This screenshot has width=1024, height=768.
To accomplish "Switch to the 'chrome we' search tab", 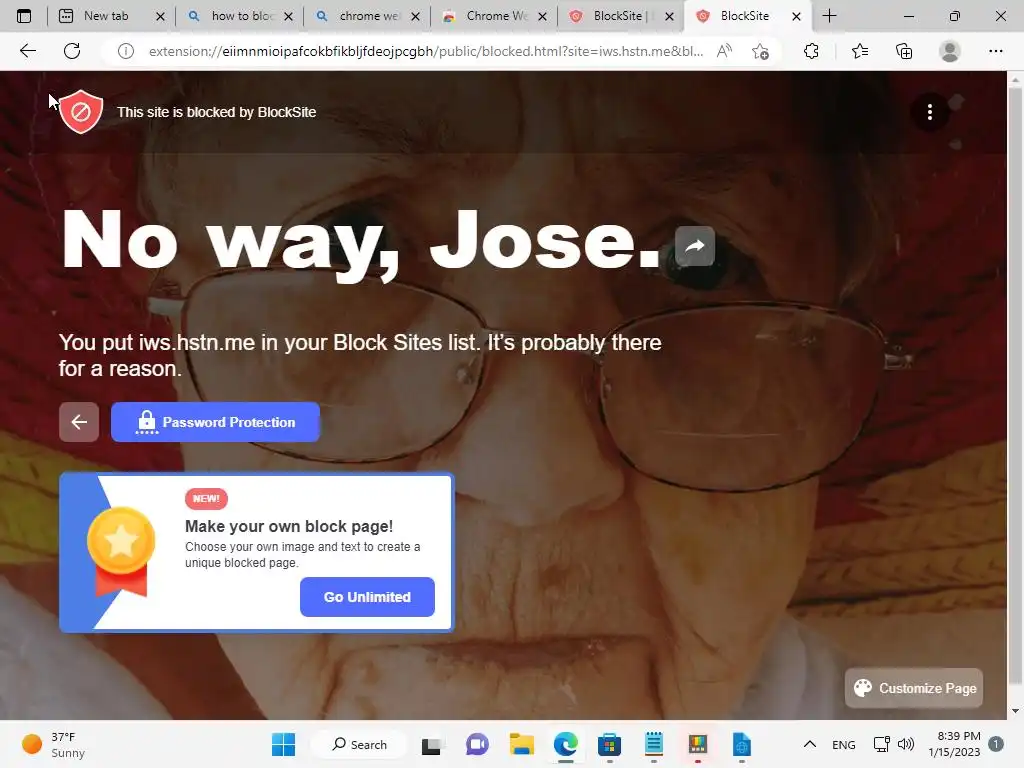I will coord(370,16).
